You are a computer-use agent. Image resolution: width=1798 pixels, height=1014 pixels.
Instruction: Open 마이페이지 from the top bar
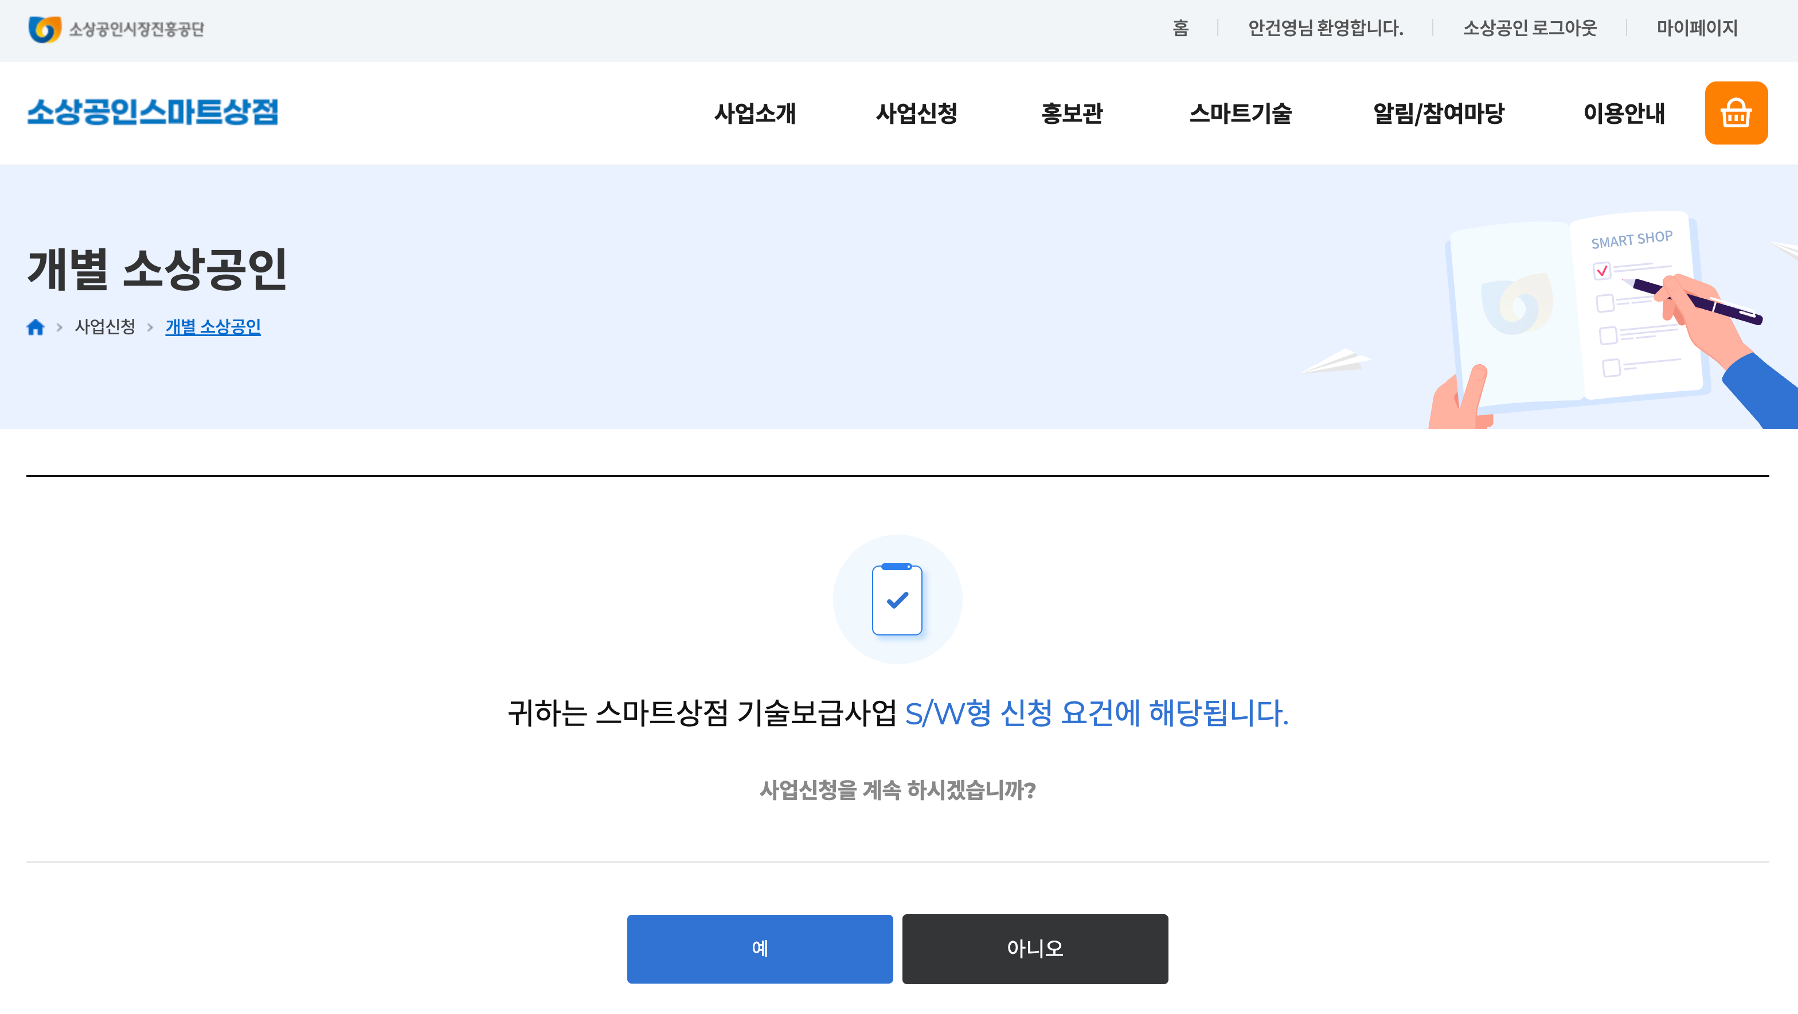pyautogui.click(x=1696, y=28)
